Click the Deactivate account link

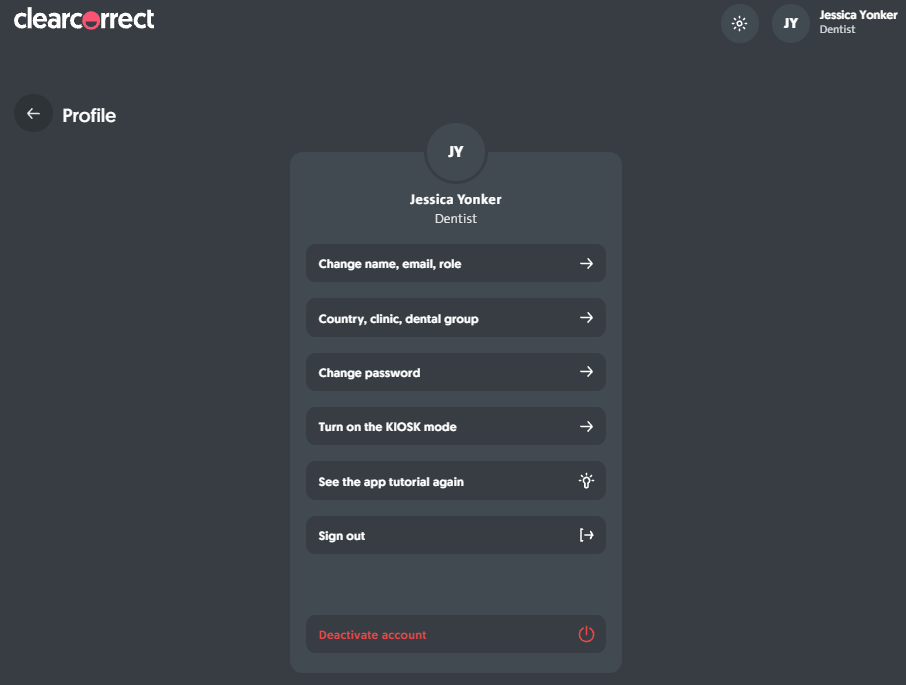point(372,635)
